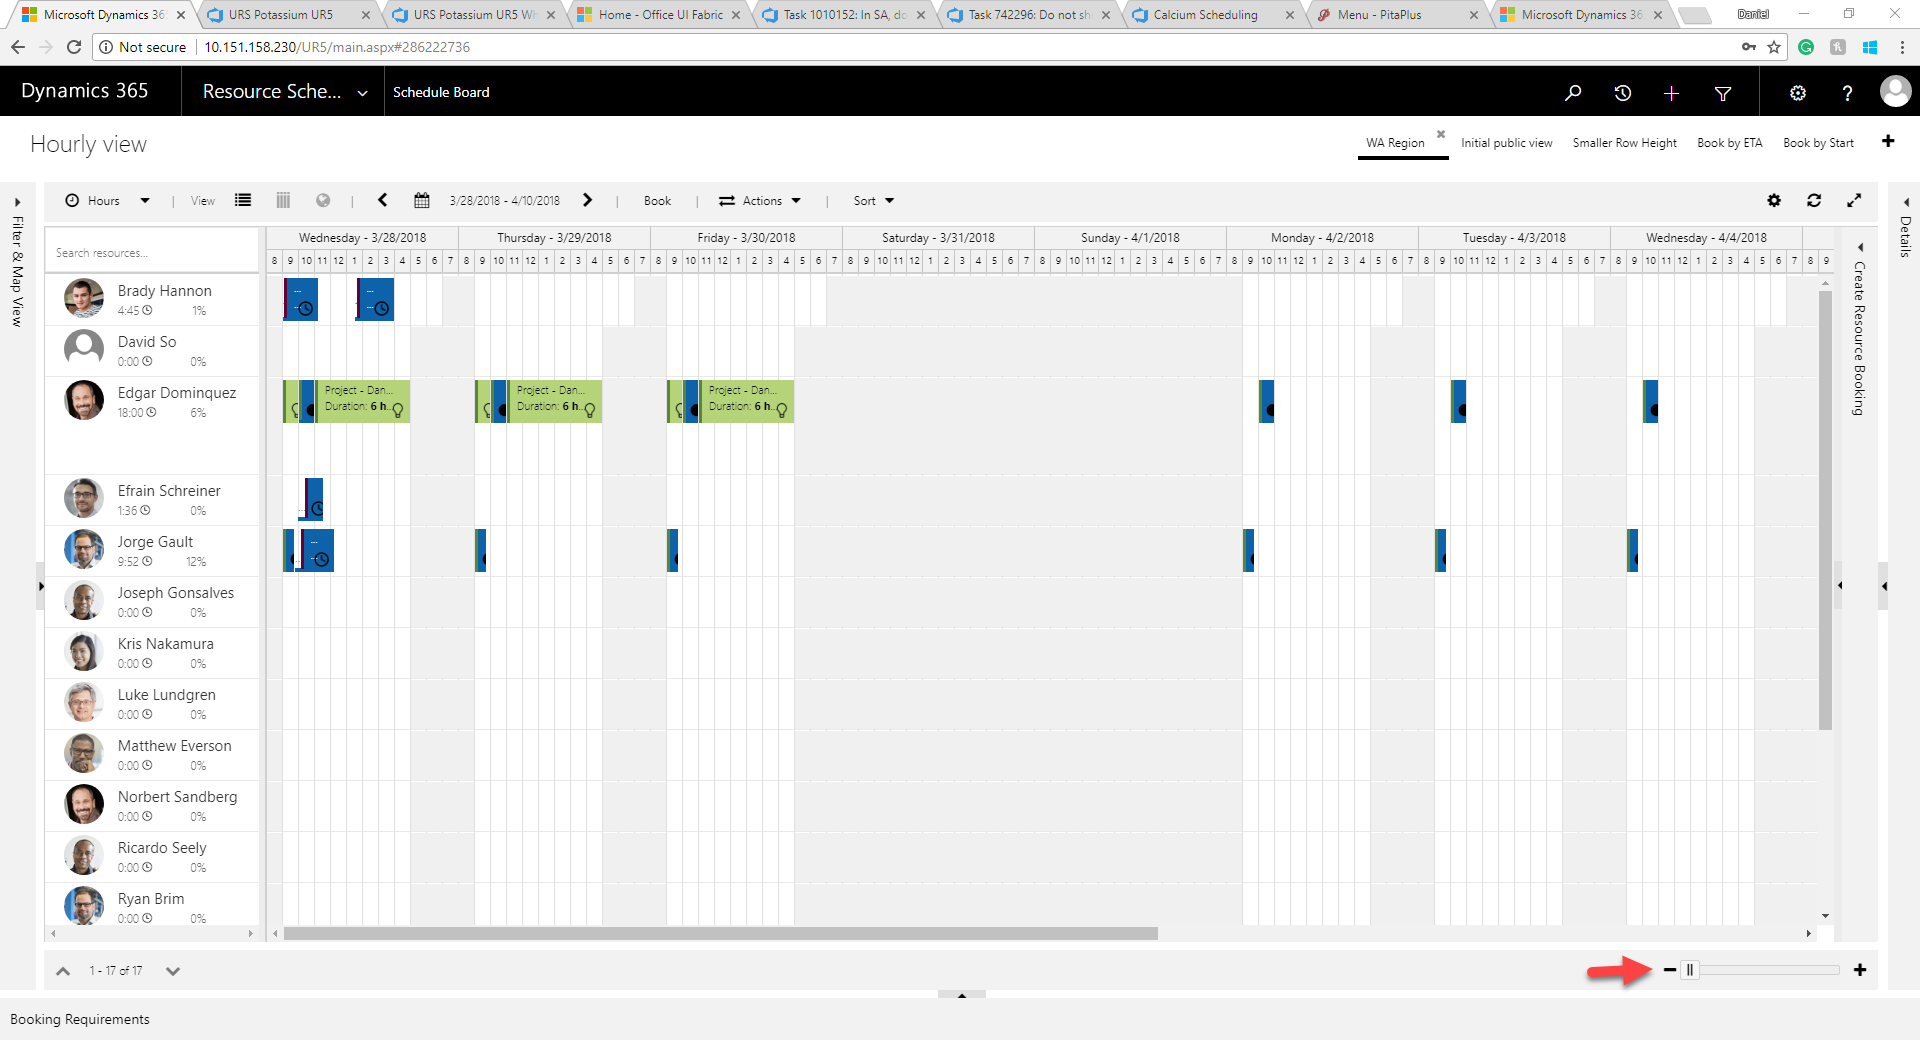Open the Actions dropdown menu
Viewport: 1920px width, 1040px height.
pyautogui.click(x=760, y=200)
